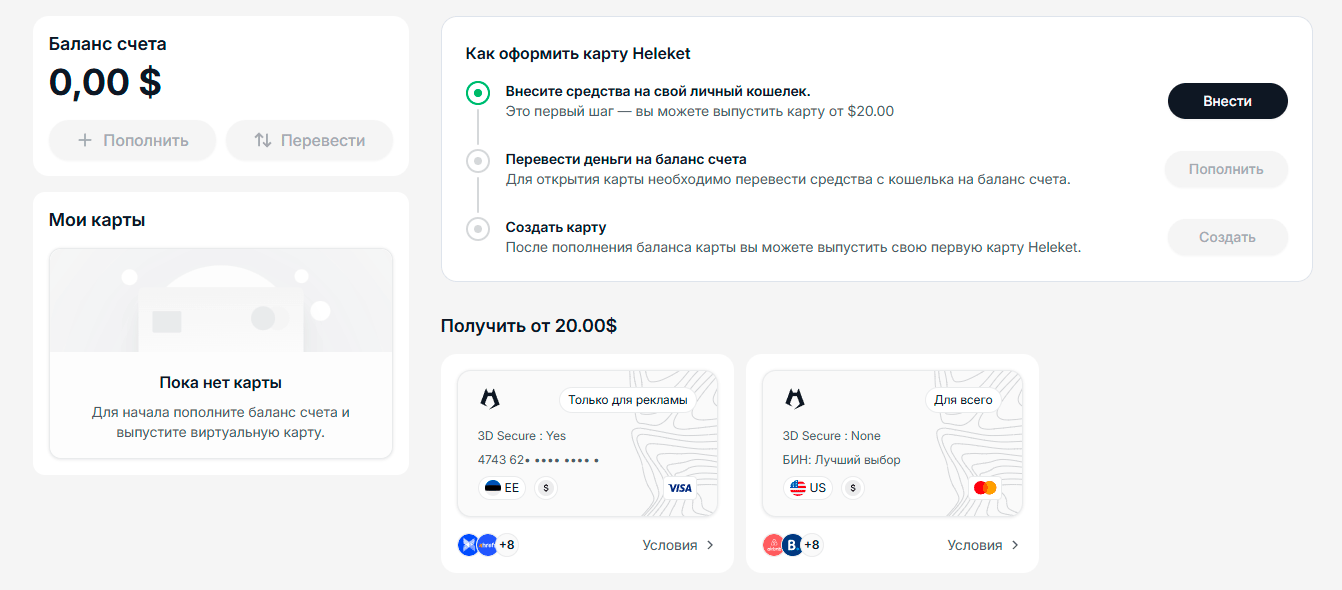
Task: Select the EE flag badge on the Visa card
Action: [499, 488]
